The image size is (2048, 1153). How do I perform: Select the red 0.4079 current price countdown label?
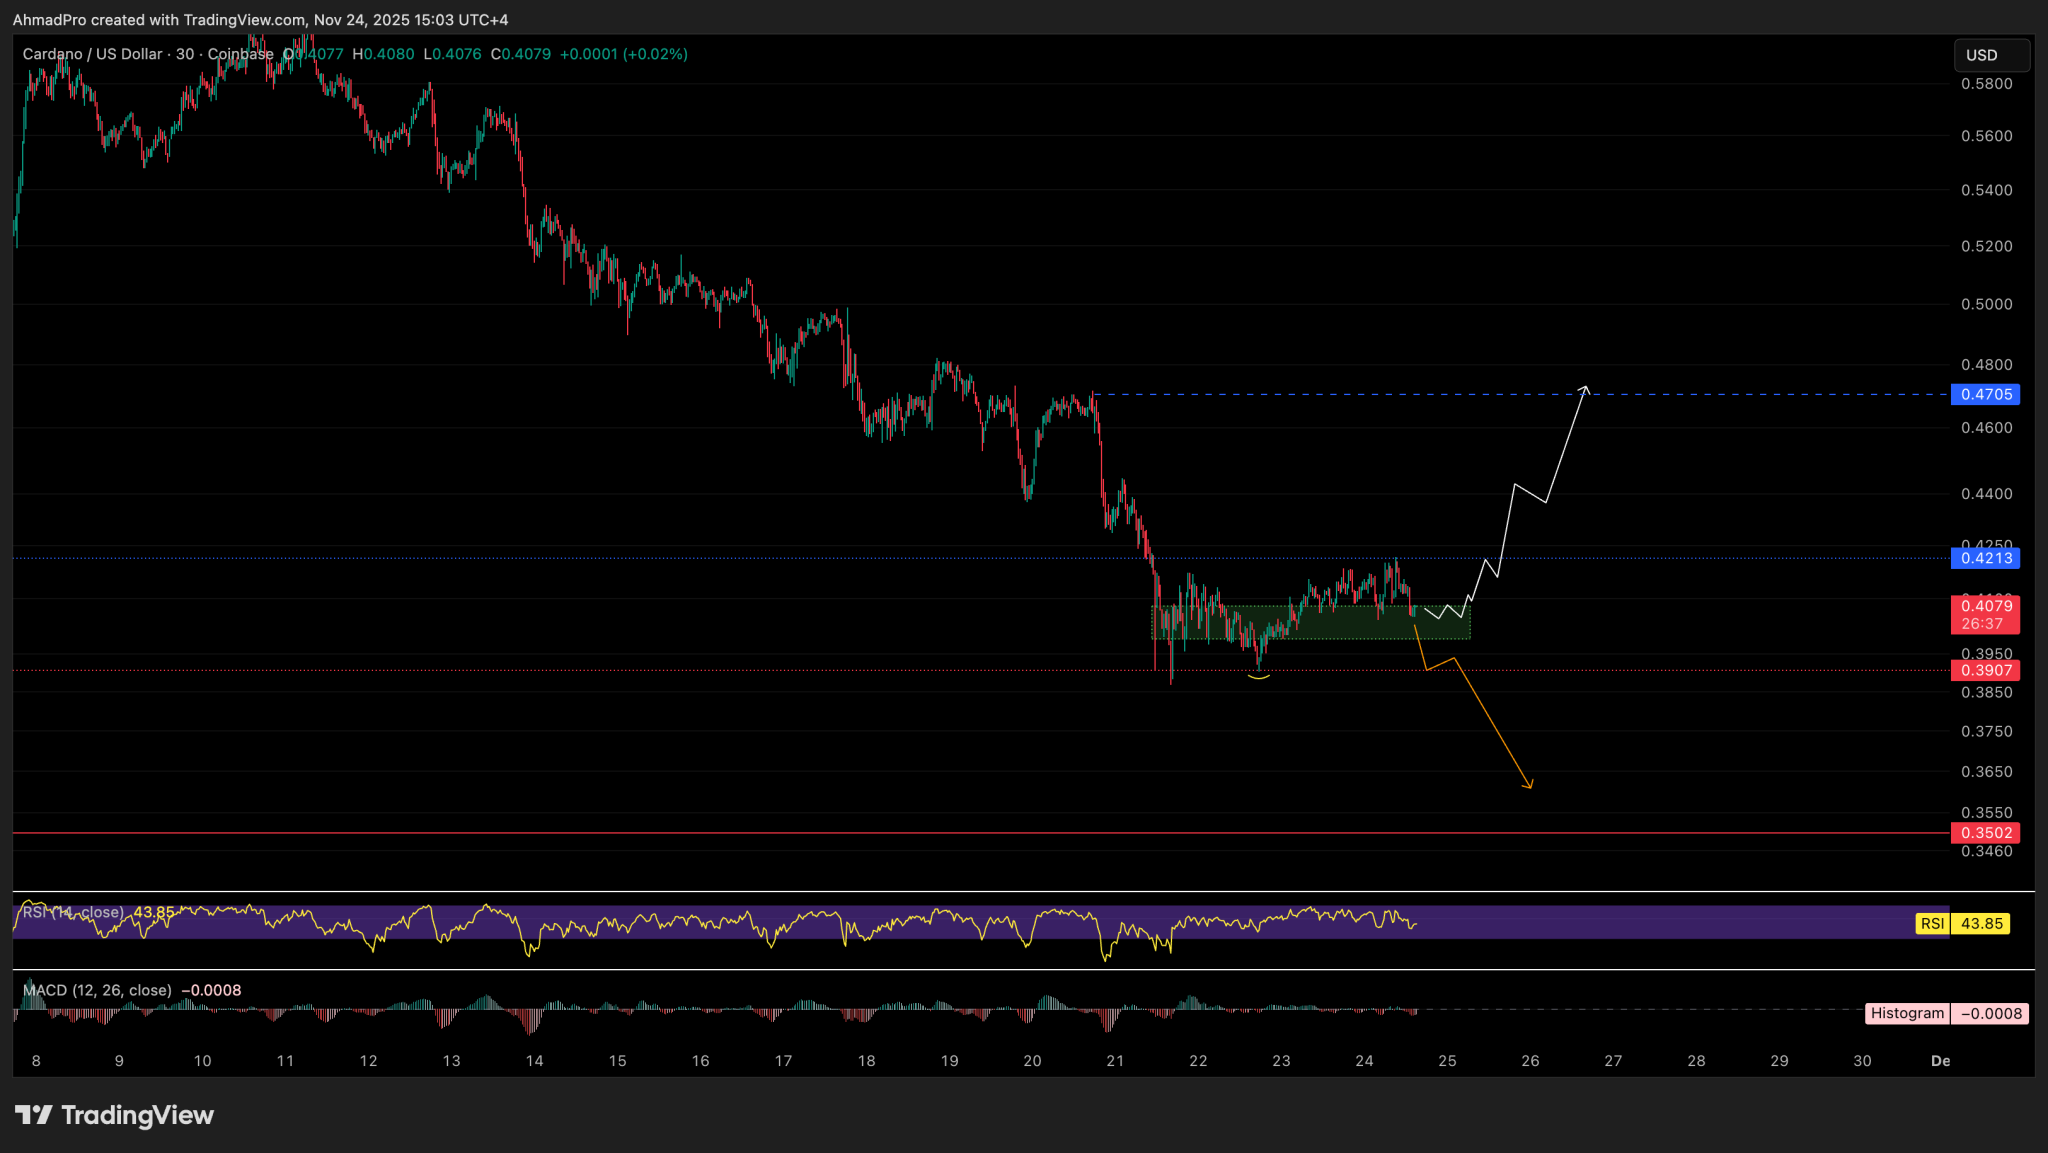(x=1984, y=614)
